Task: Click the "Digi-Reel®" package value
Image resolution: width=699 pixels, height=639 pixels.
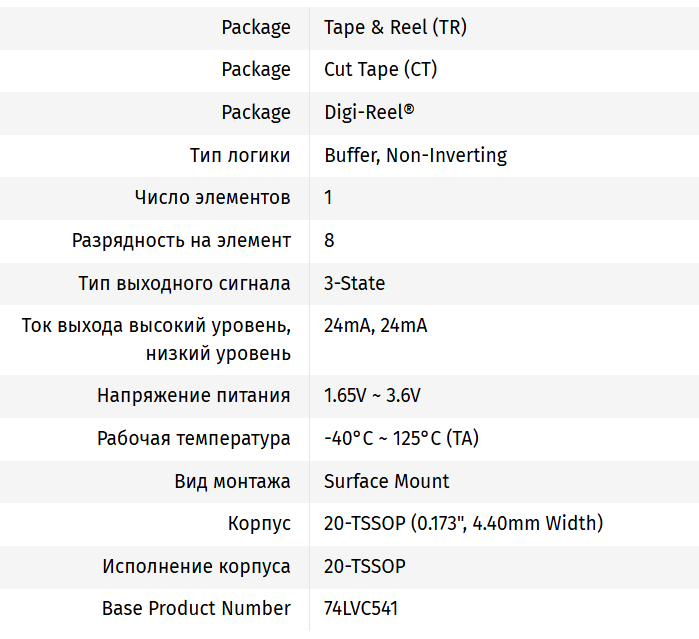Action: [368, 112]
